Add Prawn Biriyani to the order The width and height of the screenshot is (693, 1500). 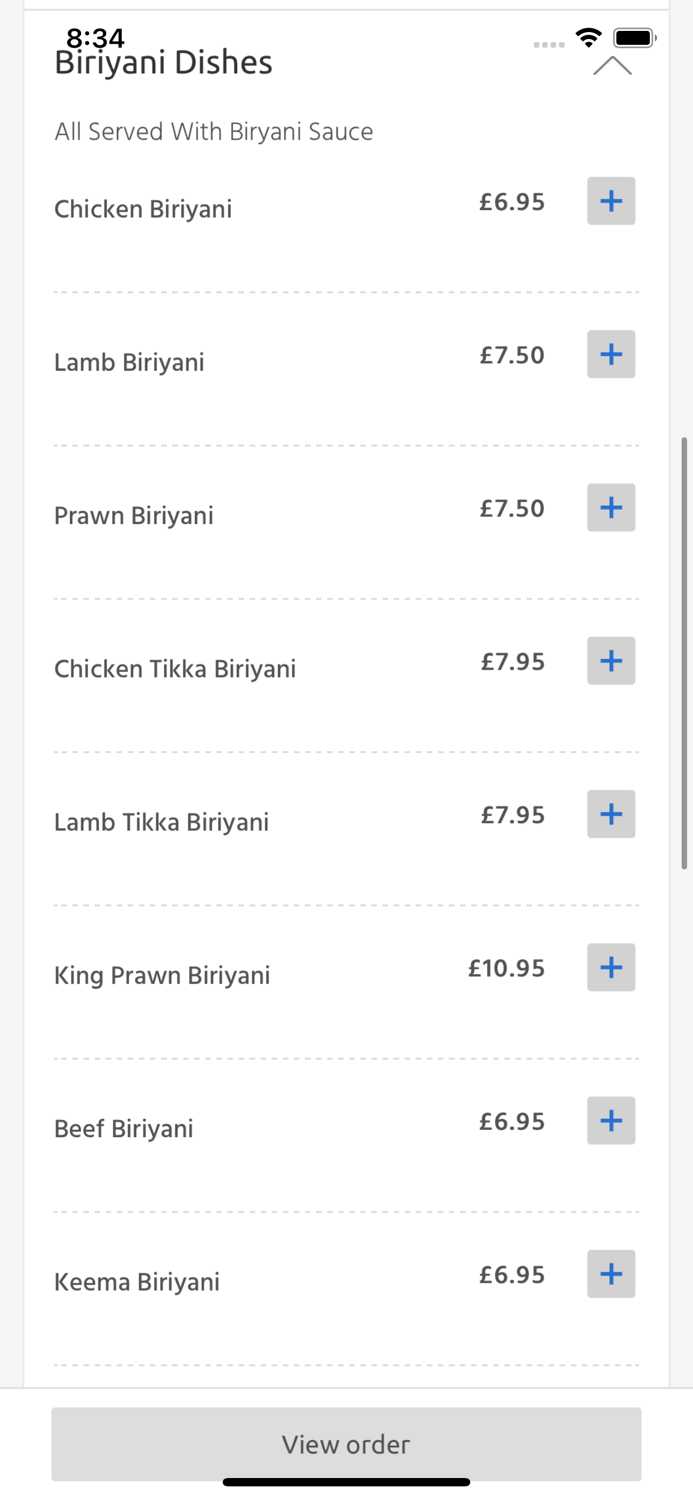610,507
